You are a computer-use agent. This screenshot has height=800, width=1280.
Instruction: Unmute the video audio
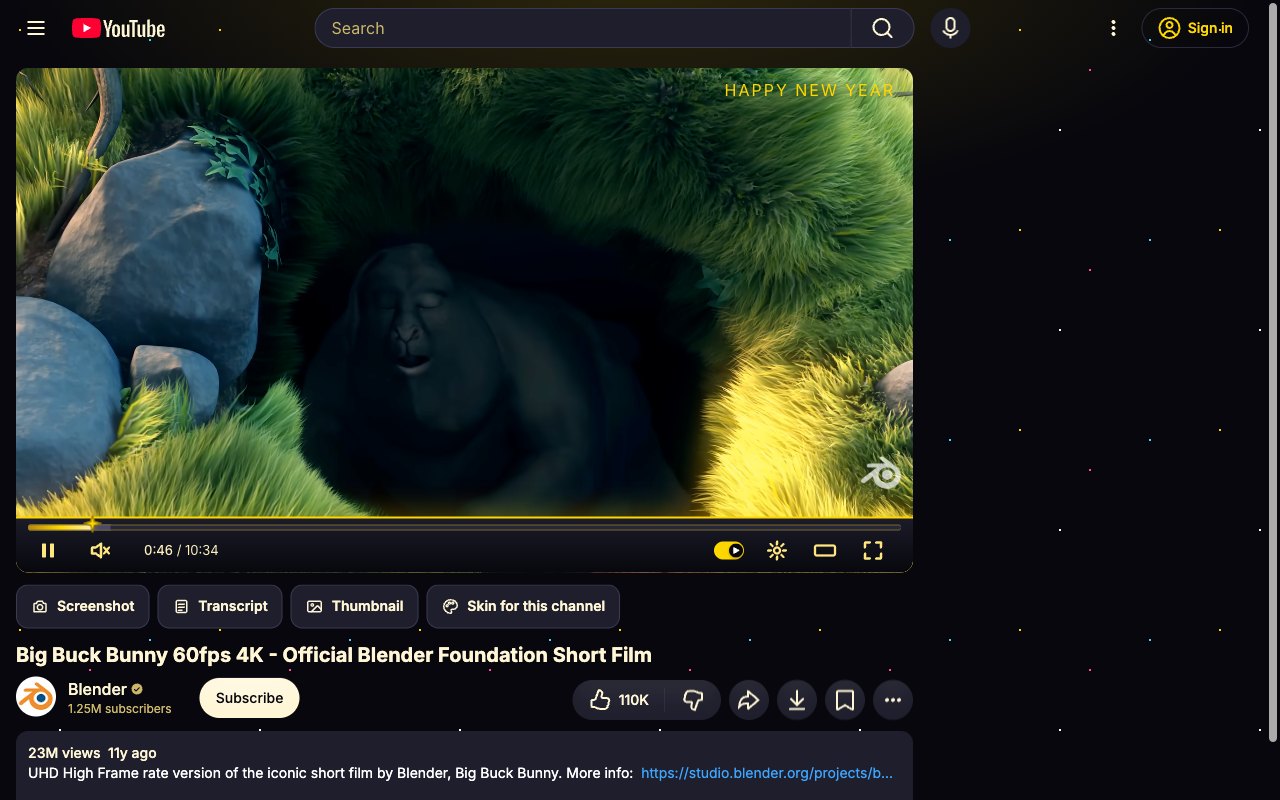100,550
